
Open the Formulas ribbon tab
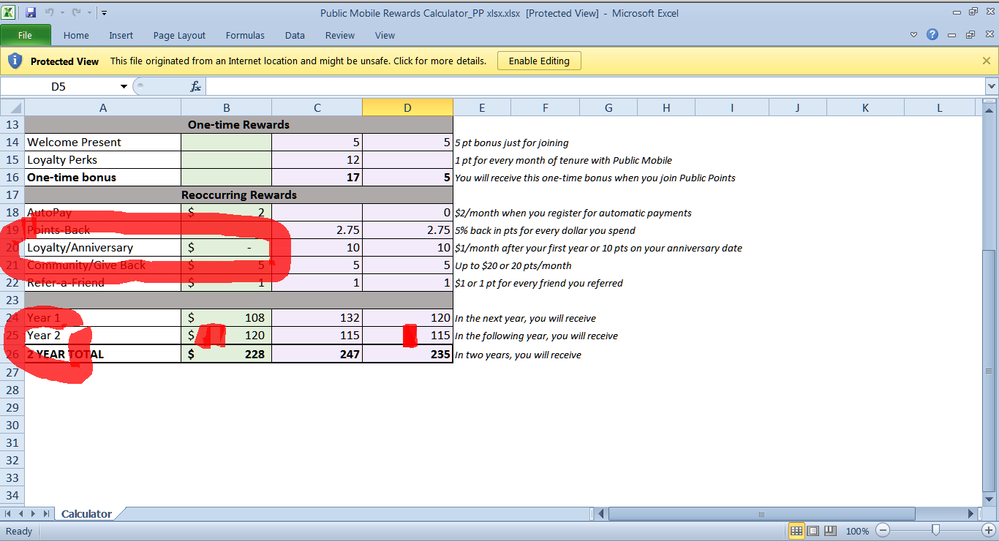tap(245, 35)
